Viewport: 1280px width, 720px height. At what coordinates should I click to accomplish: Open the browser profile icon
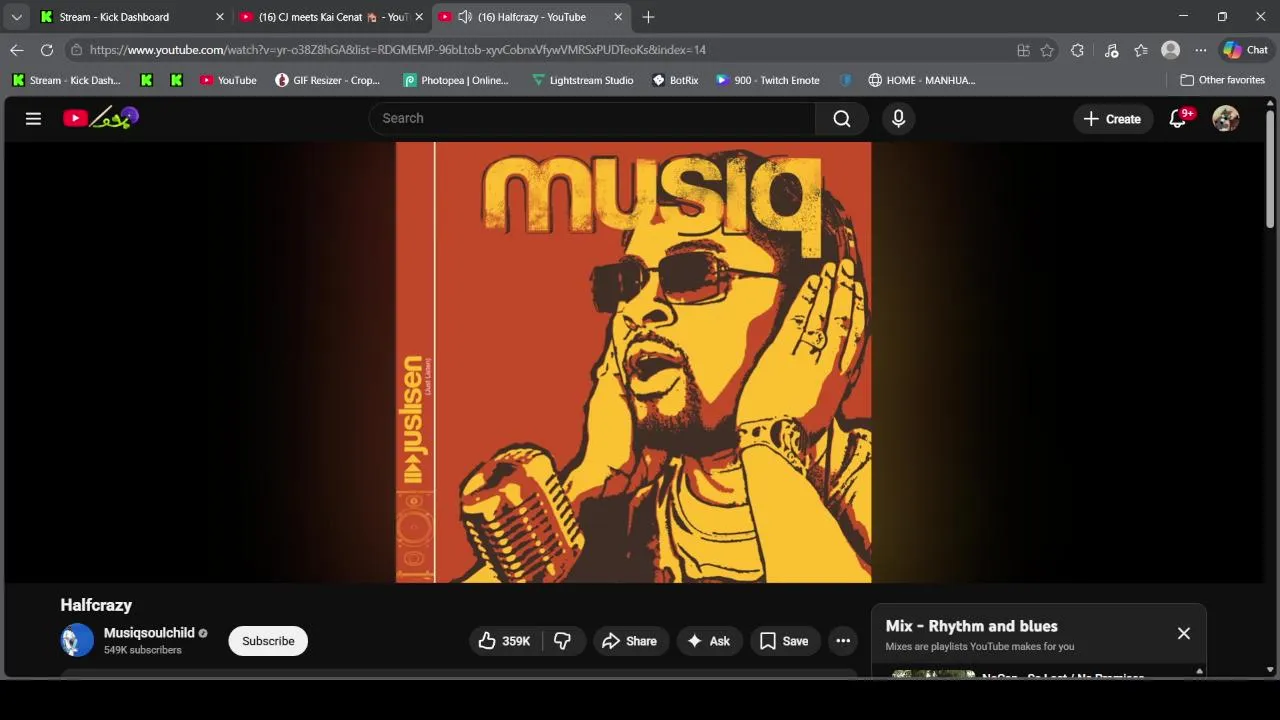click(1171, 50)
